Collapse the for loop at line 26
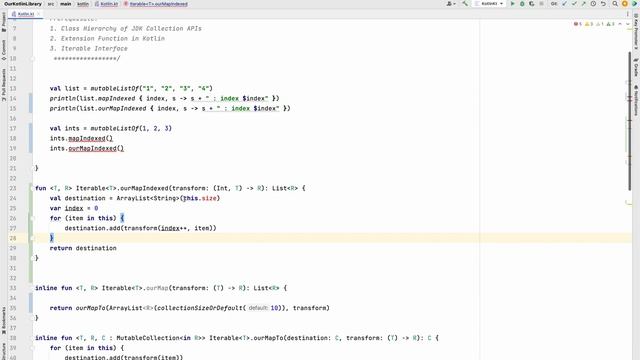The width and height of the screenshot is (640, 360). (x=32, y=218)
